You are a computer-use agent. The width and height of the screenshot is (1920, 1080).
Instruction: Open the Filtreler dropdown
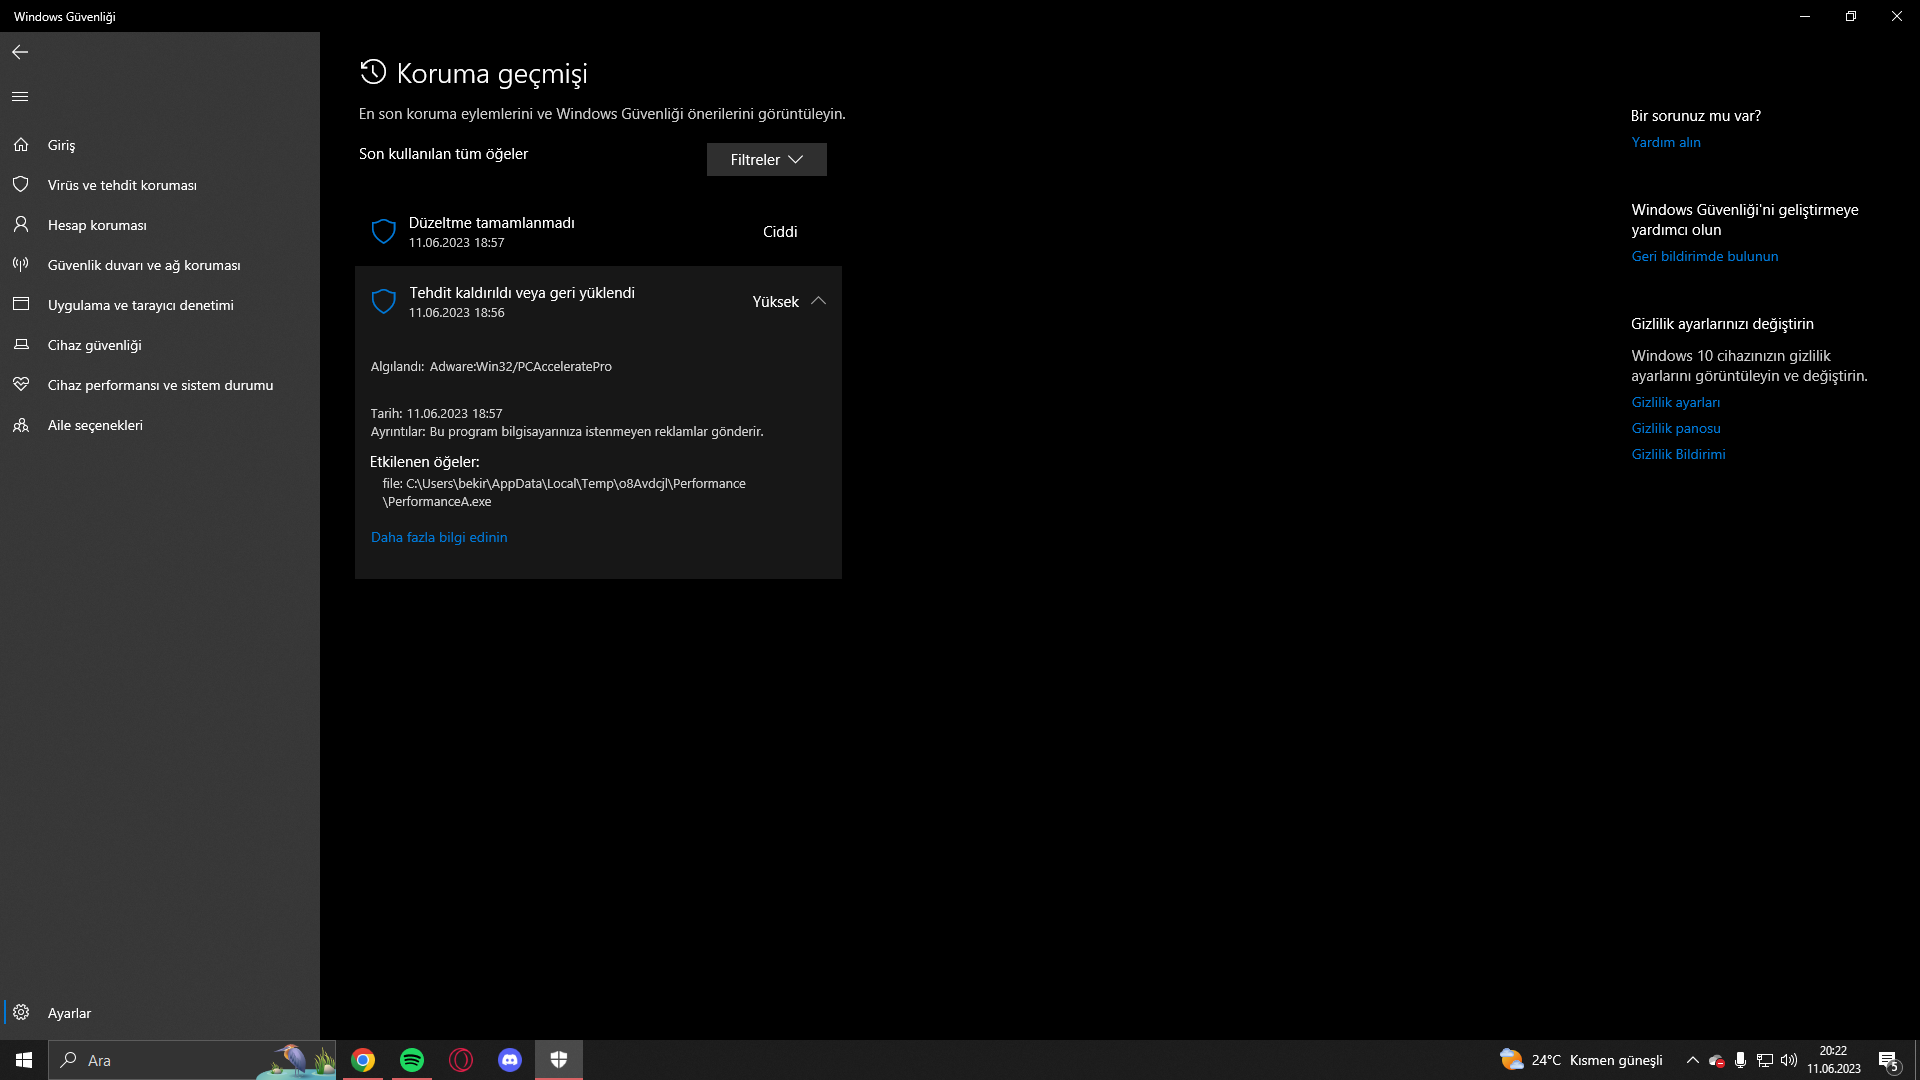[766, 160]
